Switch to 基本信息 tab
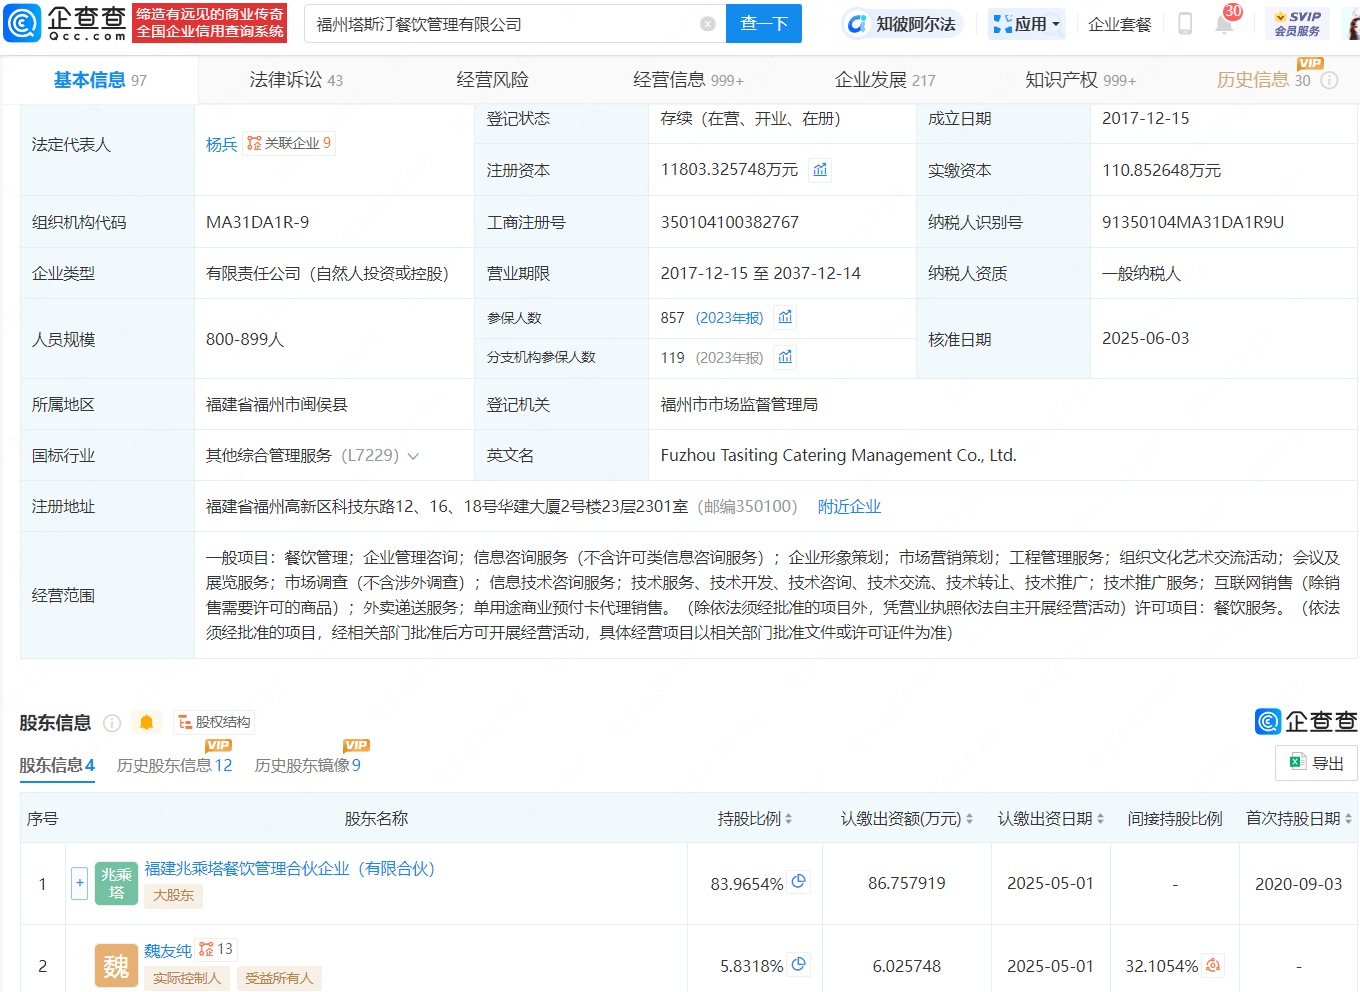Screen dimensions: 1360x992 click(100, 80)
